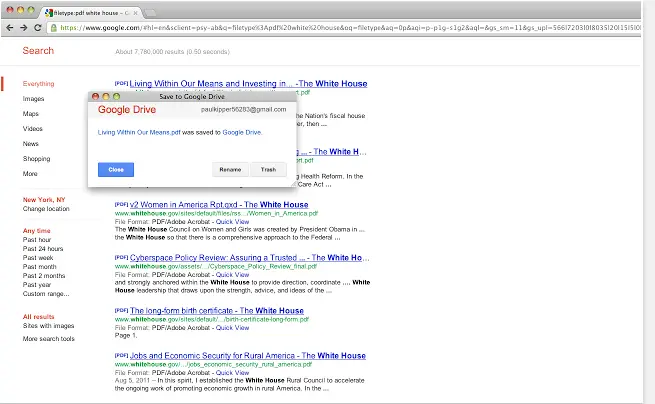
Task: Open a new tab next to current tab
Action: point(150,13)
